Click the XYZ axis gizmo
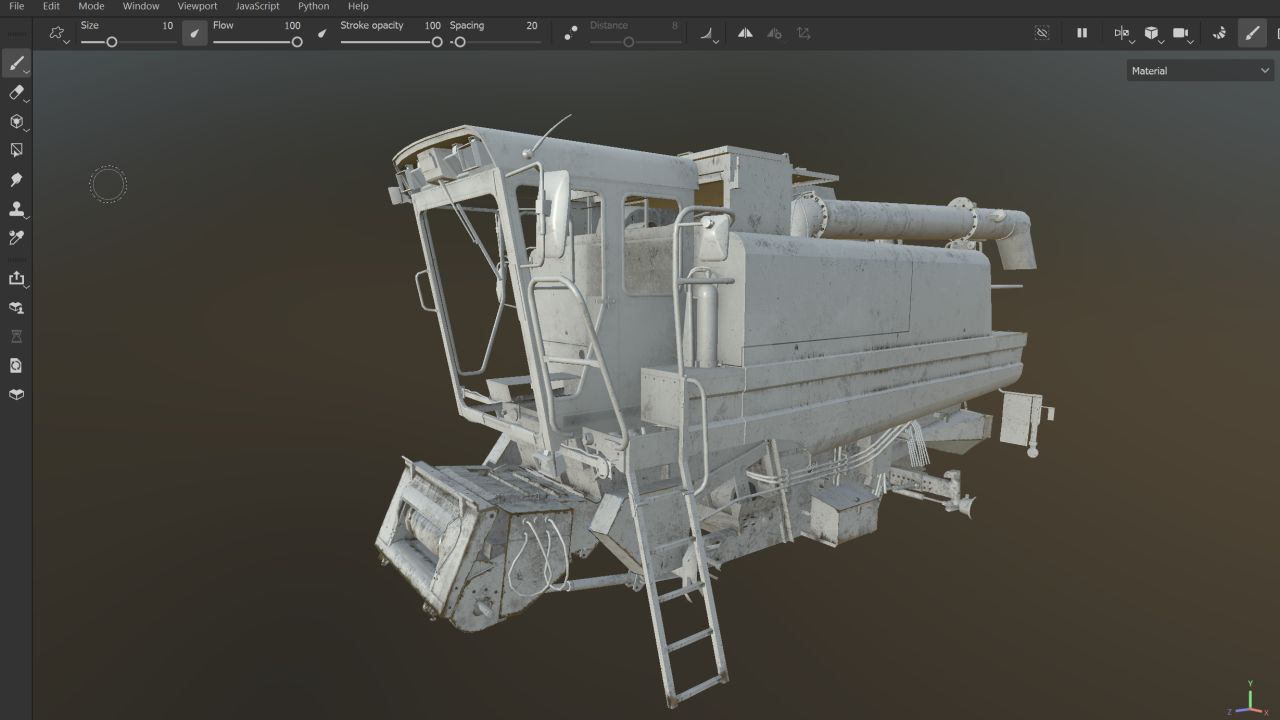This screenshot has height=720, width=1280. coord(1248,698)
